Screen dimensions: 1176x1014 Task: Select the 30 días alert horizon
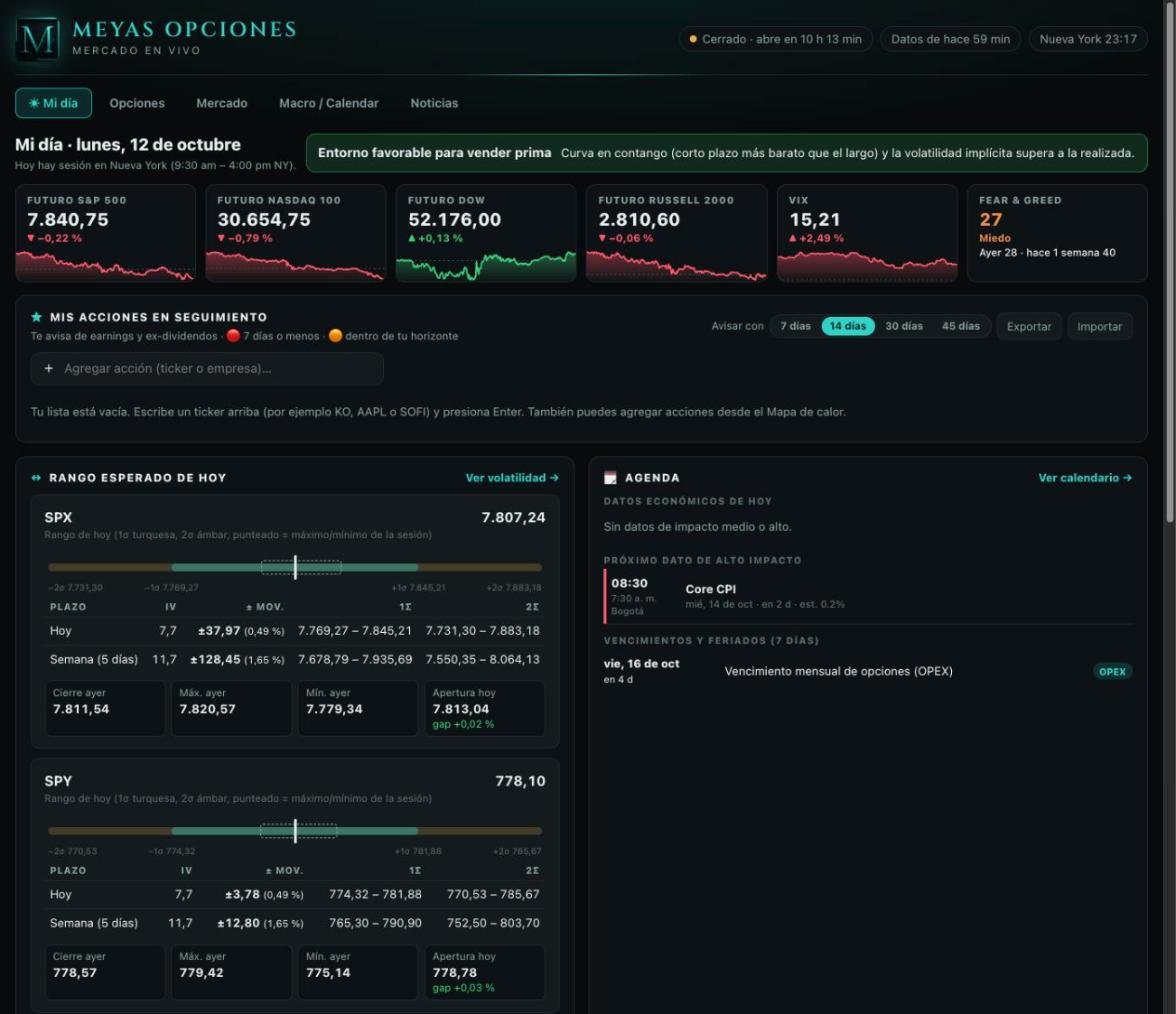pos(904,326)
